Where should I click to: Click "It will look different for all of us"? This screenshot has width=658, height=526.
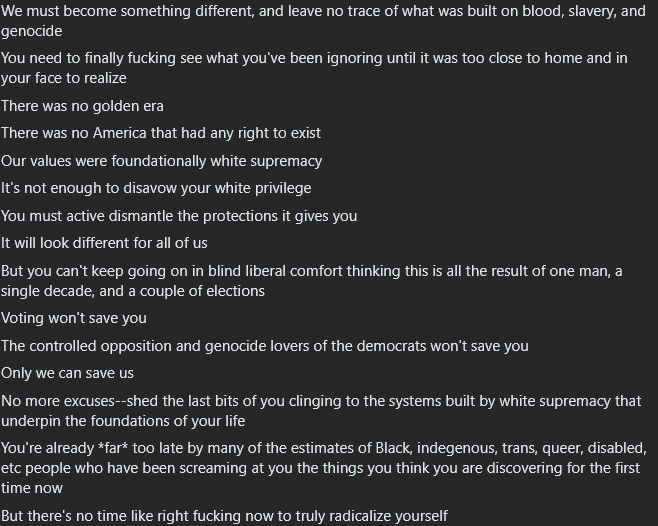119,243
